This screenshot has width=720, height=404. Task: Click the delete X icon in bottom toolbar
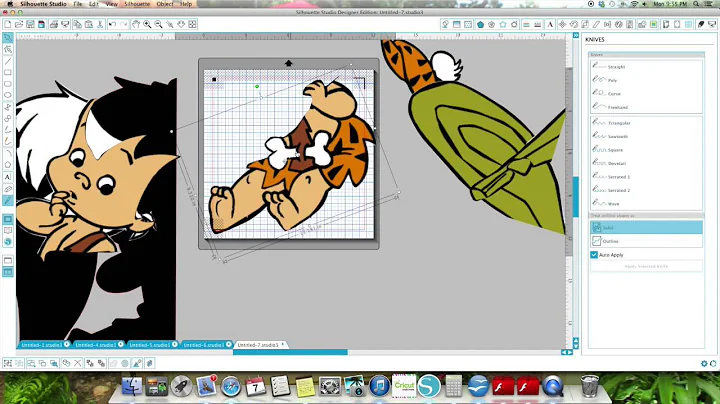click(78, 363)
